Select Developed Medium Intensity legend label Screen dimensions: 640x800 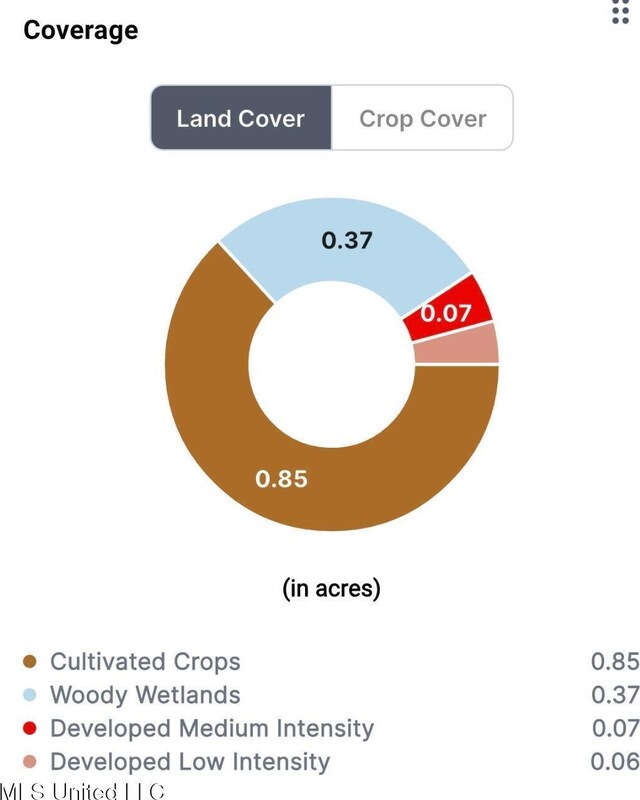pos(212,729)
